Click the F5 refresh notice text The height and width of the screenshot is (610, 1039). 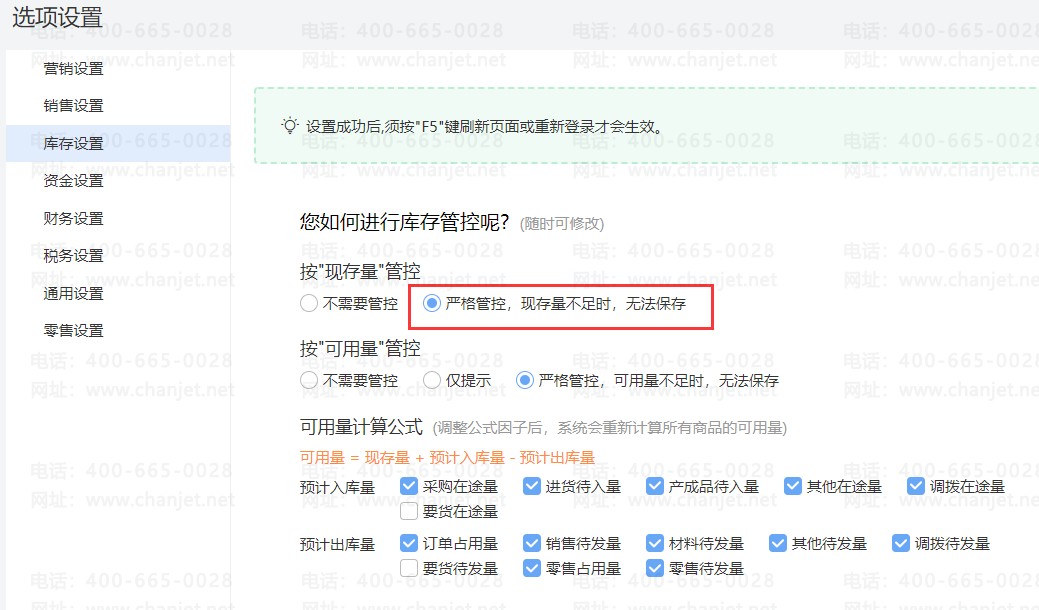485,127
